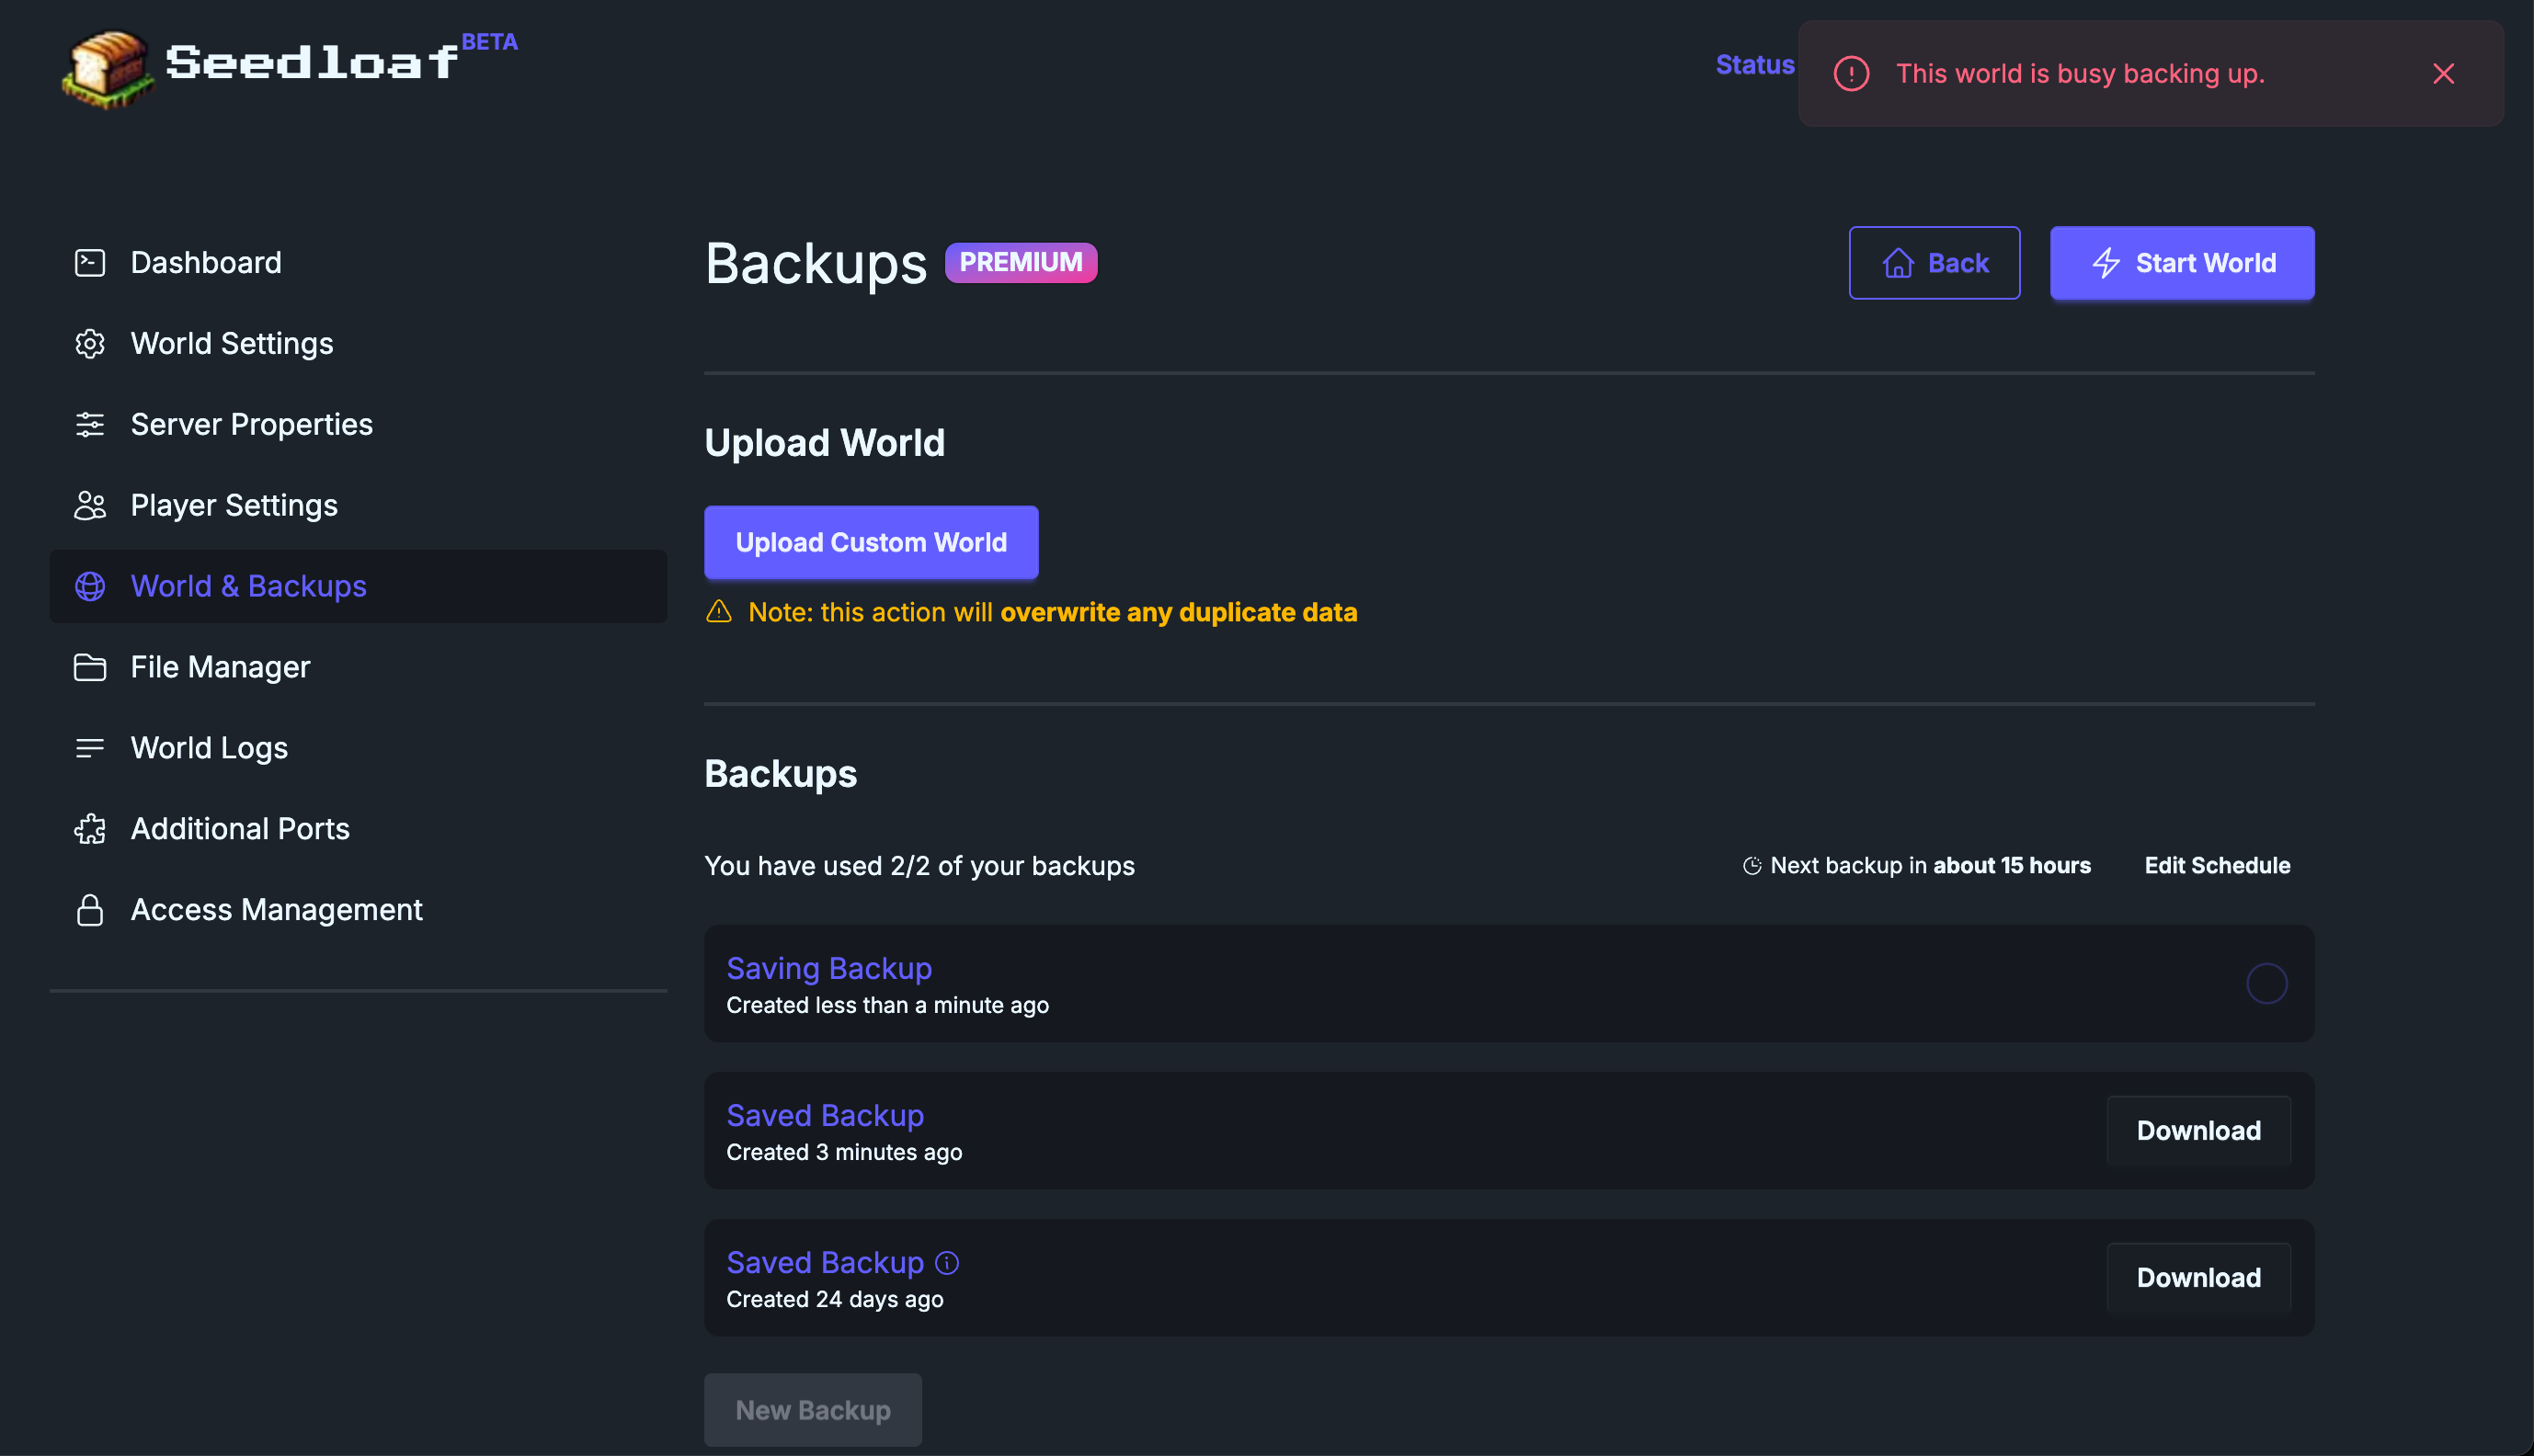The image size is (2534, 1456).
Task: Open the Edit Schedule link
Action: pyautogui.click(x=2217, y=866)
